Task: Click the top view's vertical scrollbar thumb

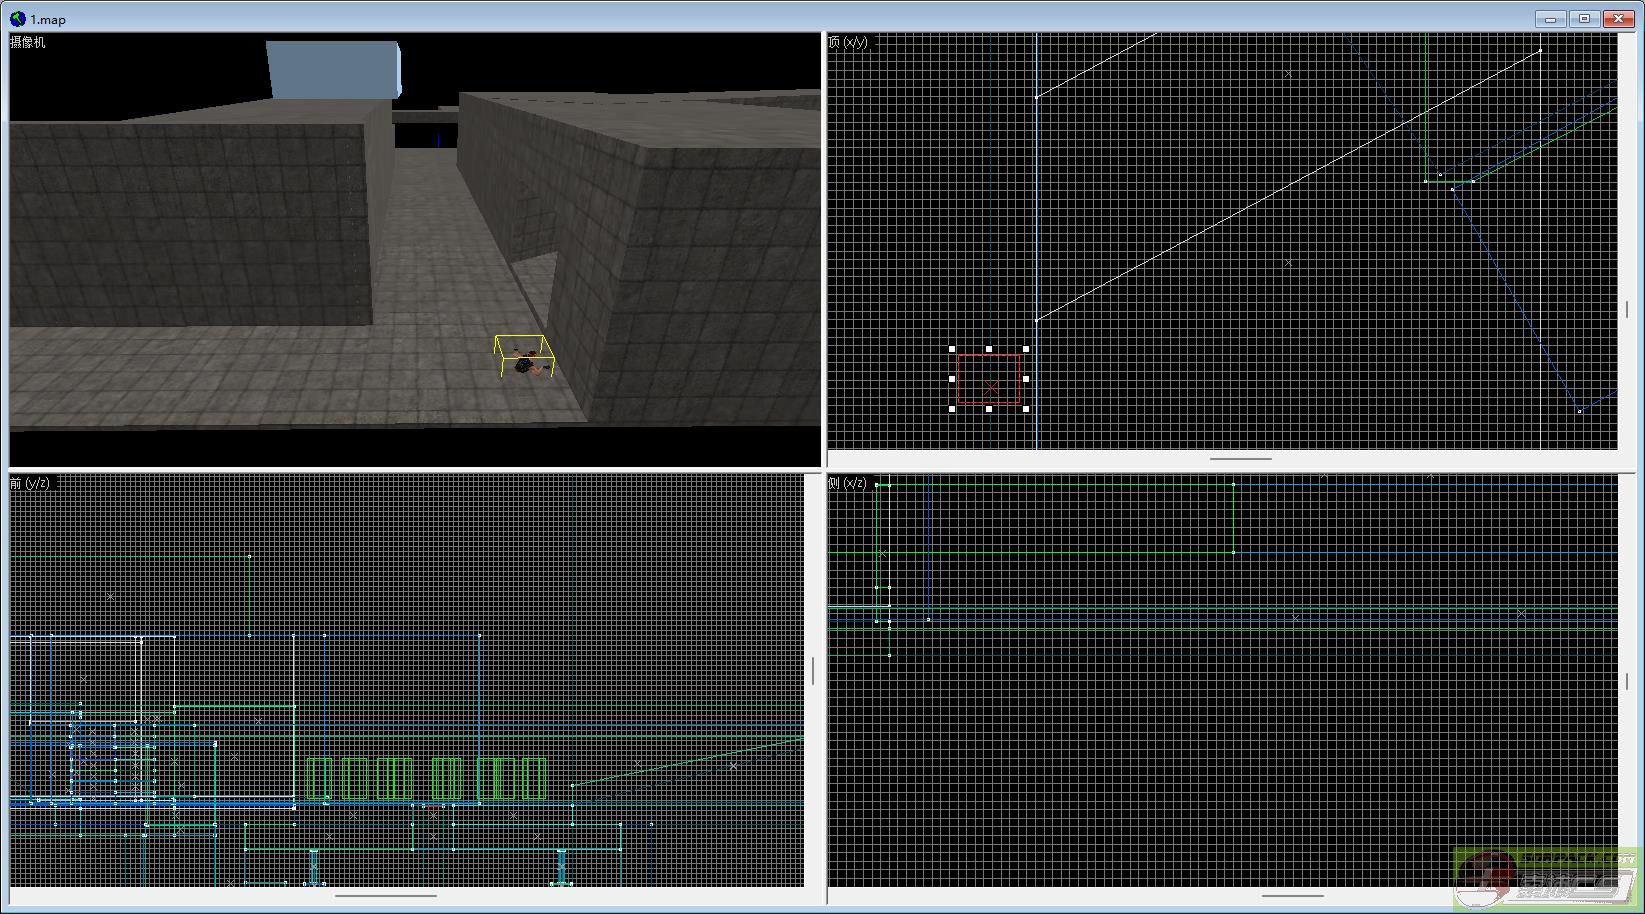Action: 1627,310
